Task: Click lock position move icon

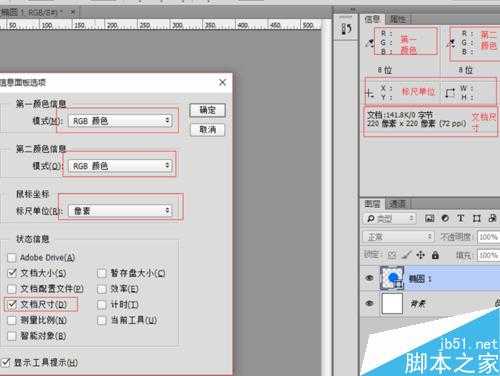Action: pos(421,255)
